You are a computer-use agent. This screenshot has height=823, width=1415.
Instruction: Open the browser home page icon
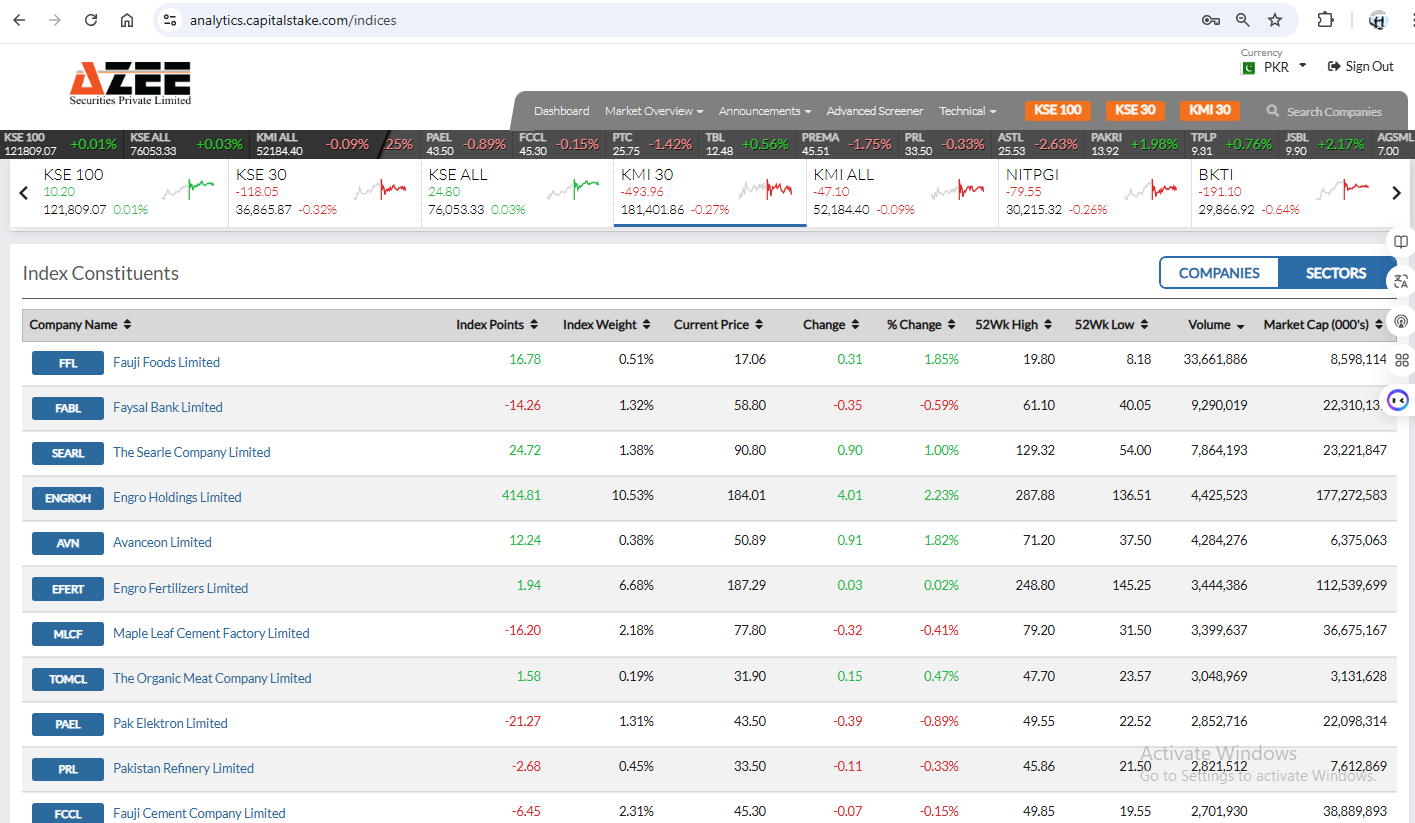pos(126,20)
